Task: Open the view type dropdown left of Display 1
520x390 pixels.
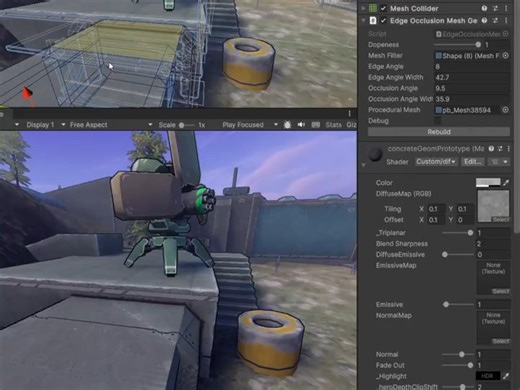Action: pos(17,125)
